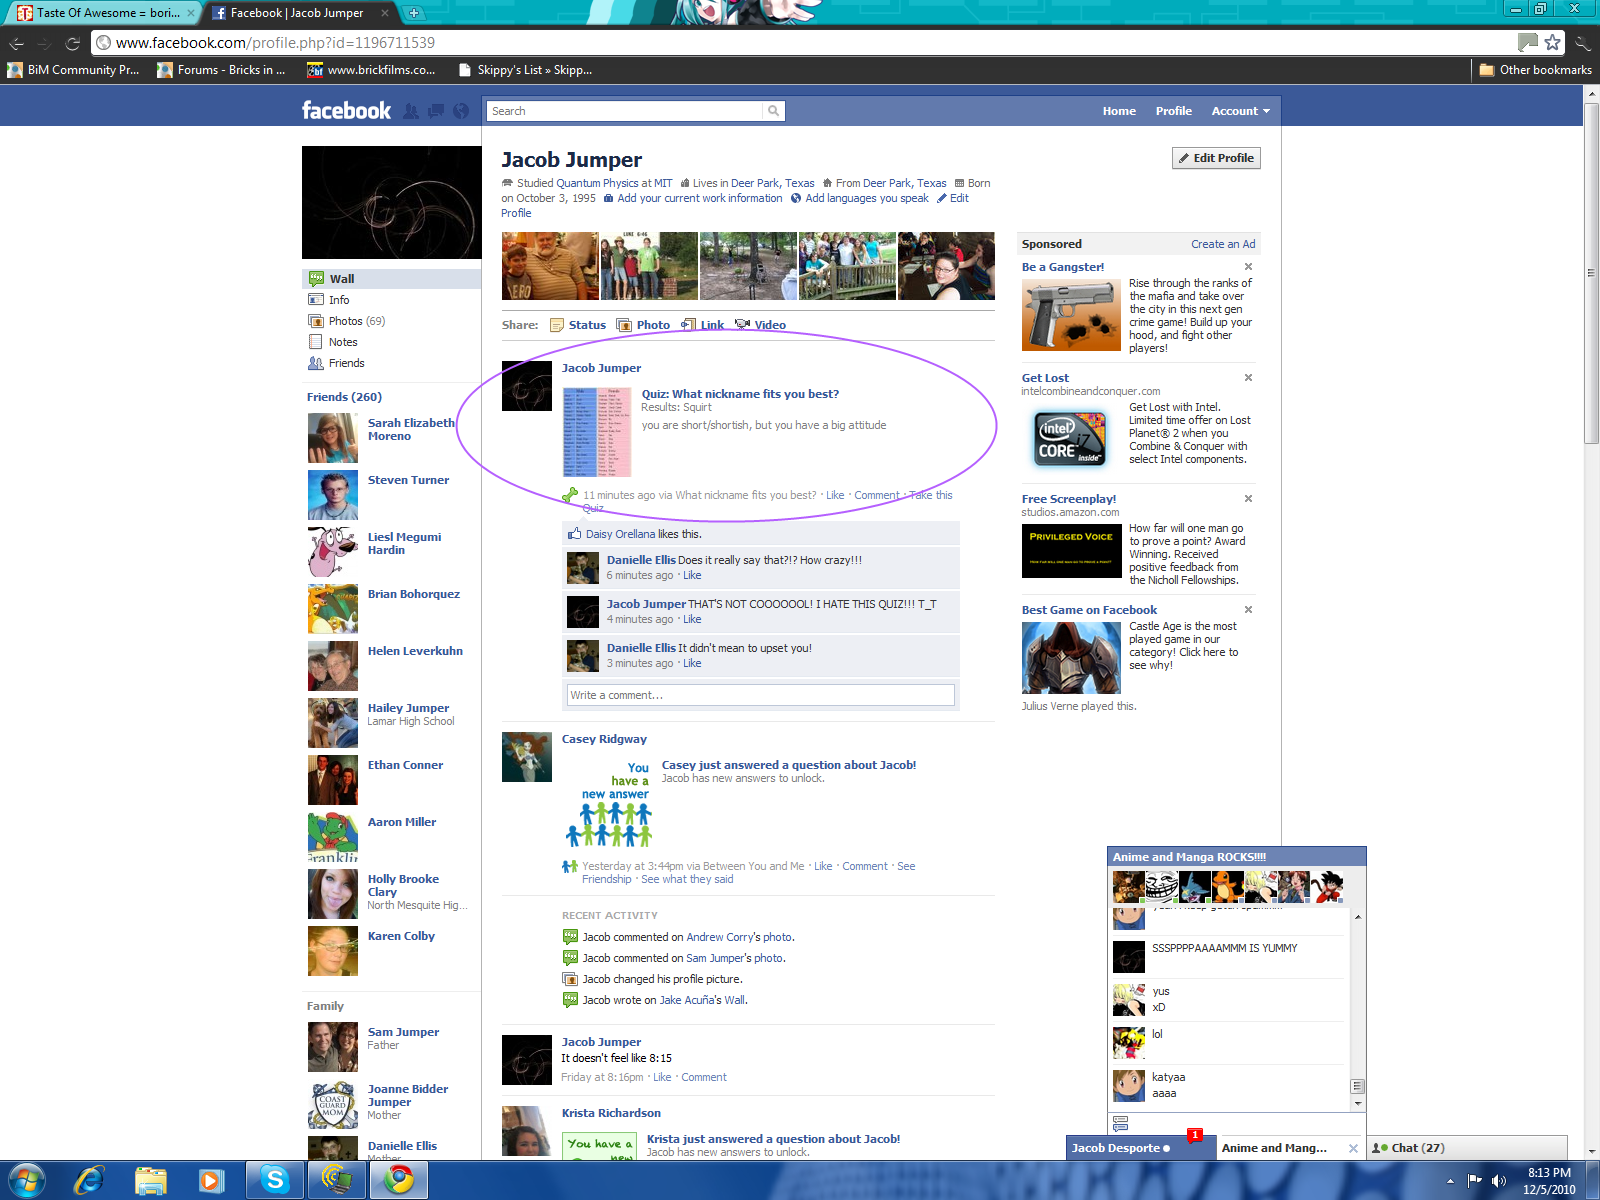Click the search magnifier button
The height and width of the screenshot is (1200, 1600).
pyautogui.click(x=773, y=111)
